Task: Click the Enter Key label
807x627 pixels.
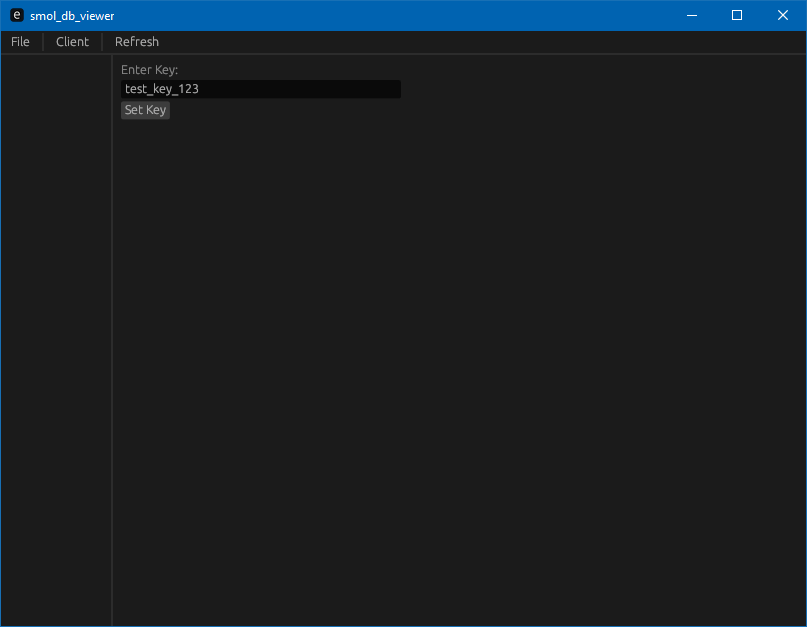Action: [x=149, y=69]
